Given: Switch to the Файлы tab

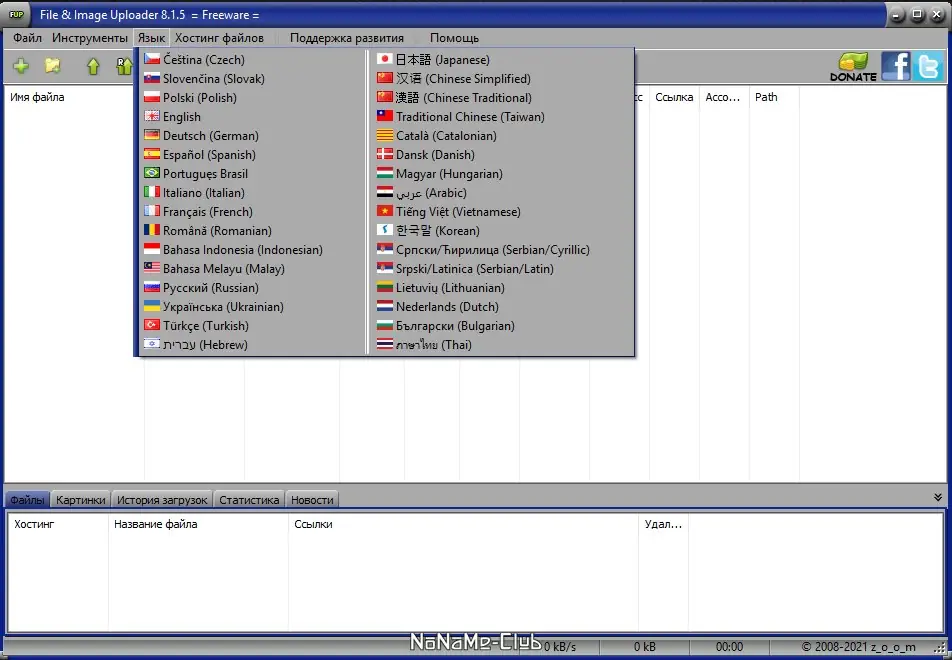Looking at the screenshot, I should coord(27,500).
